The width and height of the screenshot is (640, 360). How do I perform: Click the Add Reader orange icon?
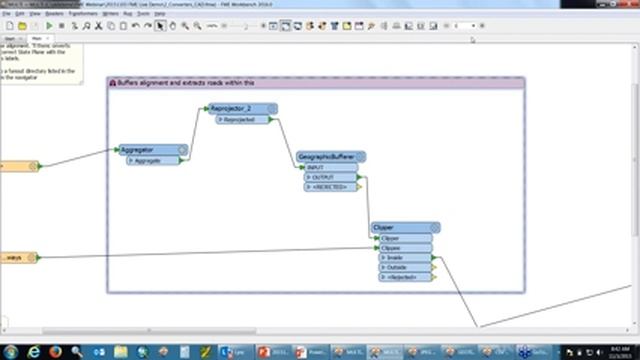310,26
